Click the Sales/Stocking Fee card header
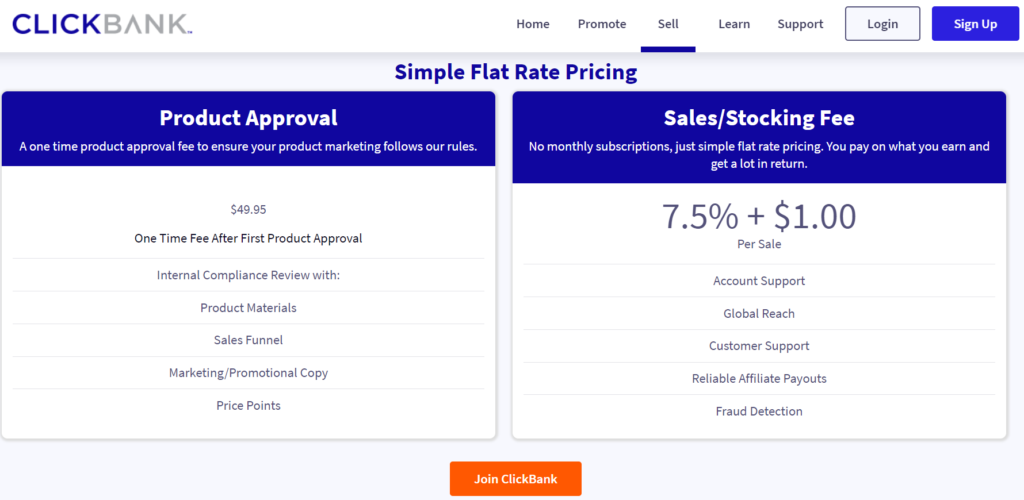Viewport: 1024px width, 500px height. tap(759, 118)
